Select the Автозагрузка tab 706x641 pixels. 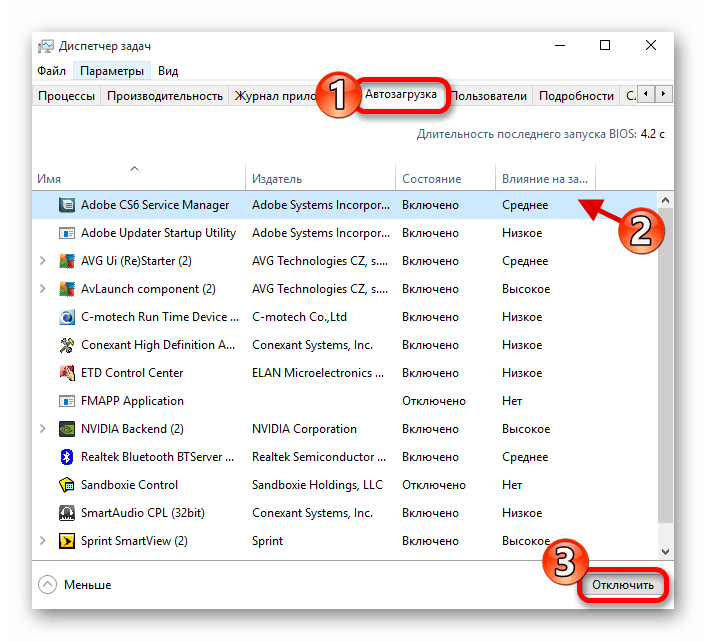point(401,94)
